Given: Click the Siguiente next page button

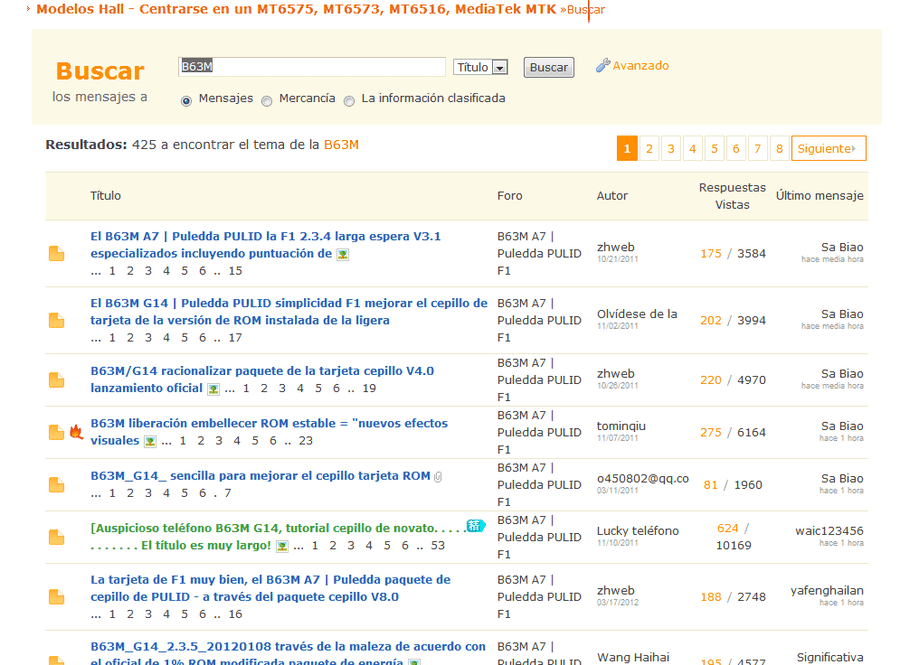Looking at the screenshot, I should point(828,149).
